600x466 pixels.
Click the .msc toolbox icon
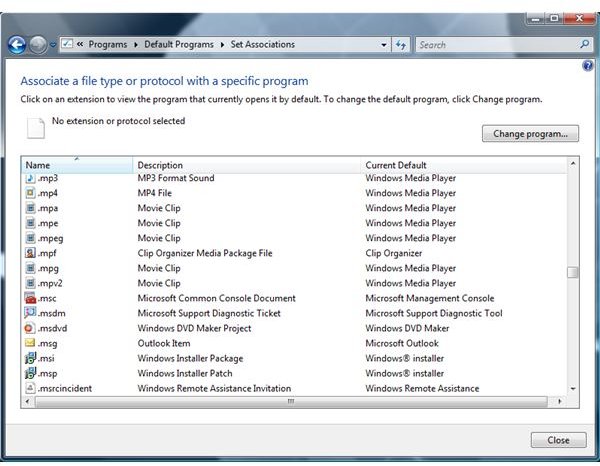coord(30,298)
